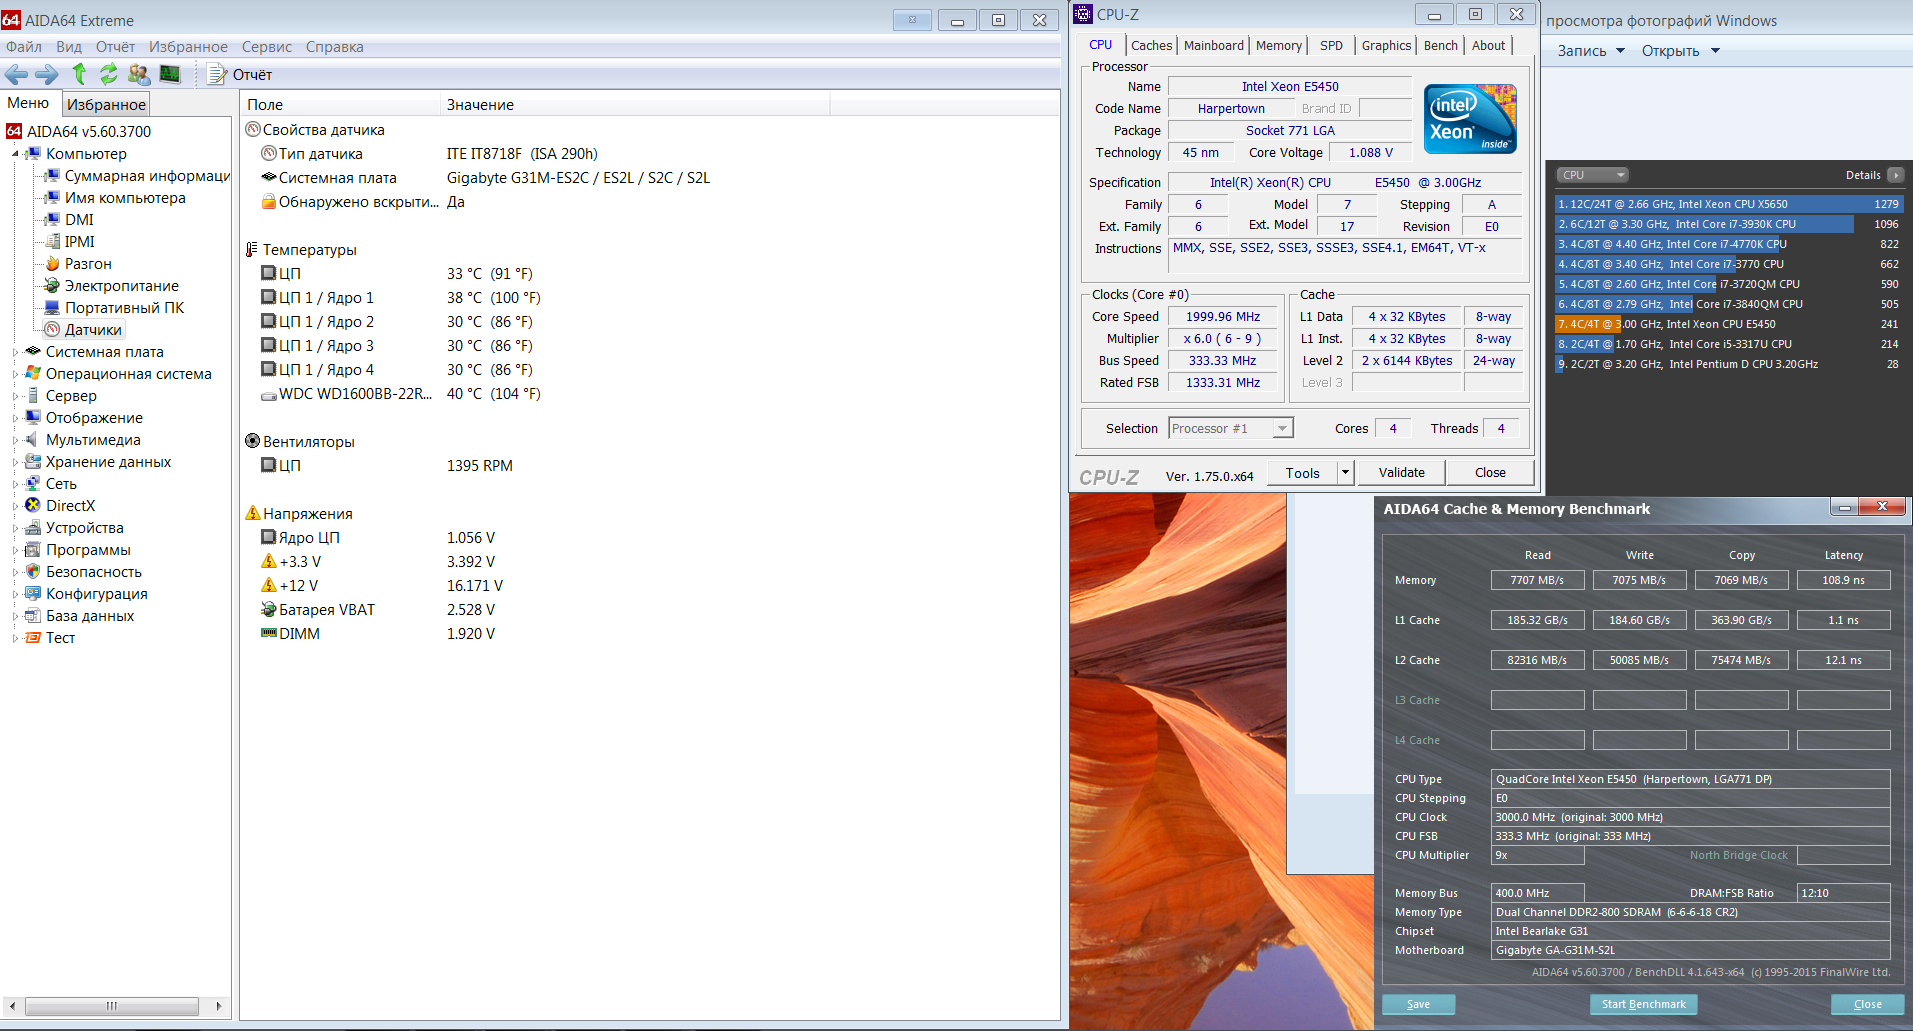
Task: Select the Безопасность shield category
Action: 94,572
